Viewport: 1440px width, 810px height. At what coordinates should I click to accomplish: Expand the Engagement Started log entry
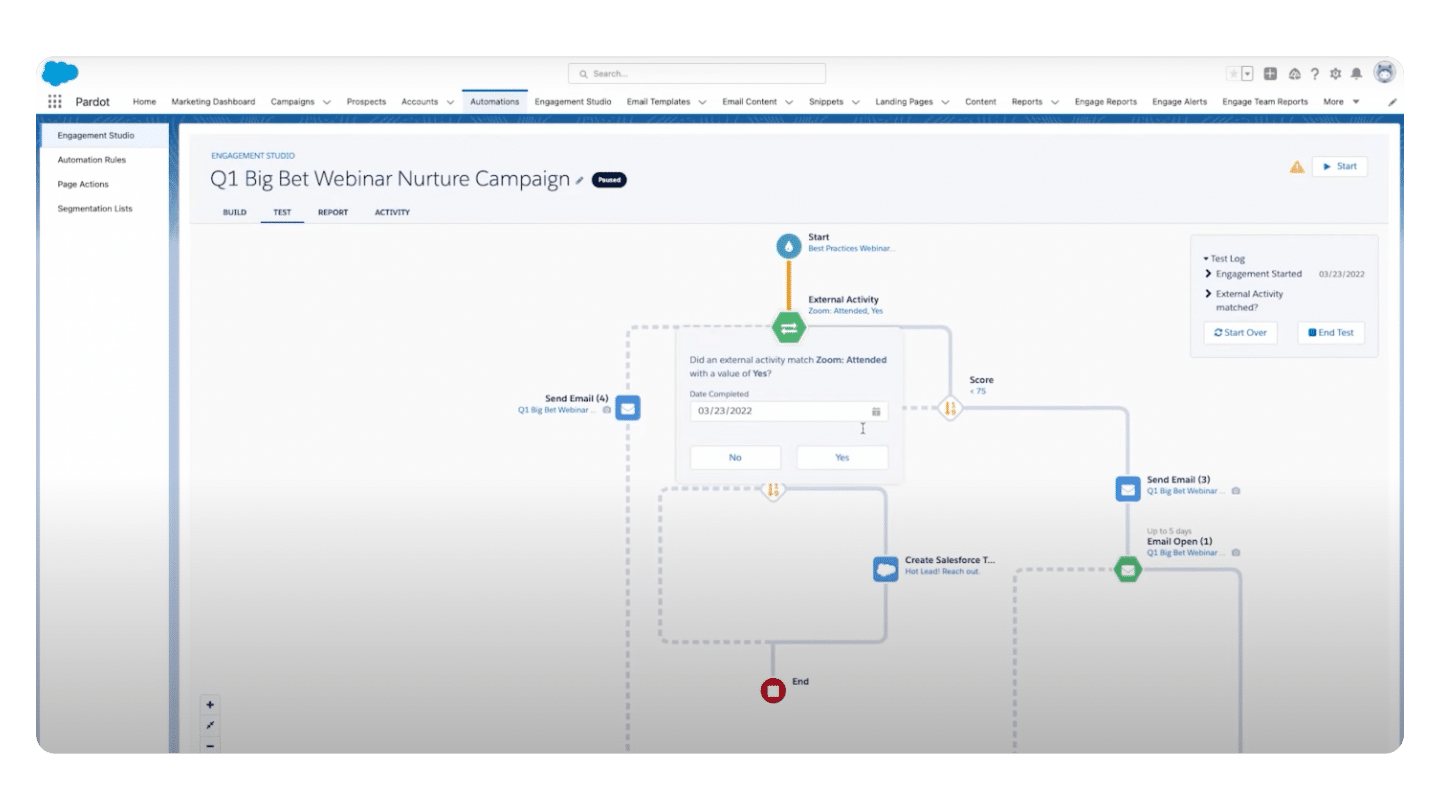coord(1209,274)
